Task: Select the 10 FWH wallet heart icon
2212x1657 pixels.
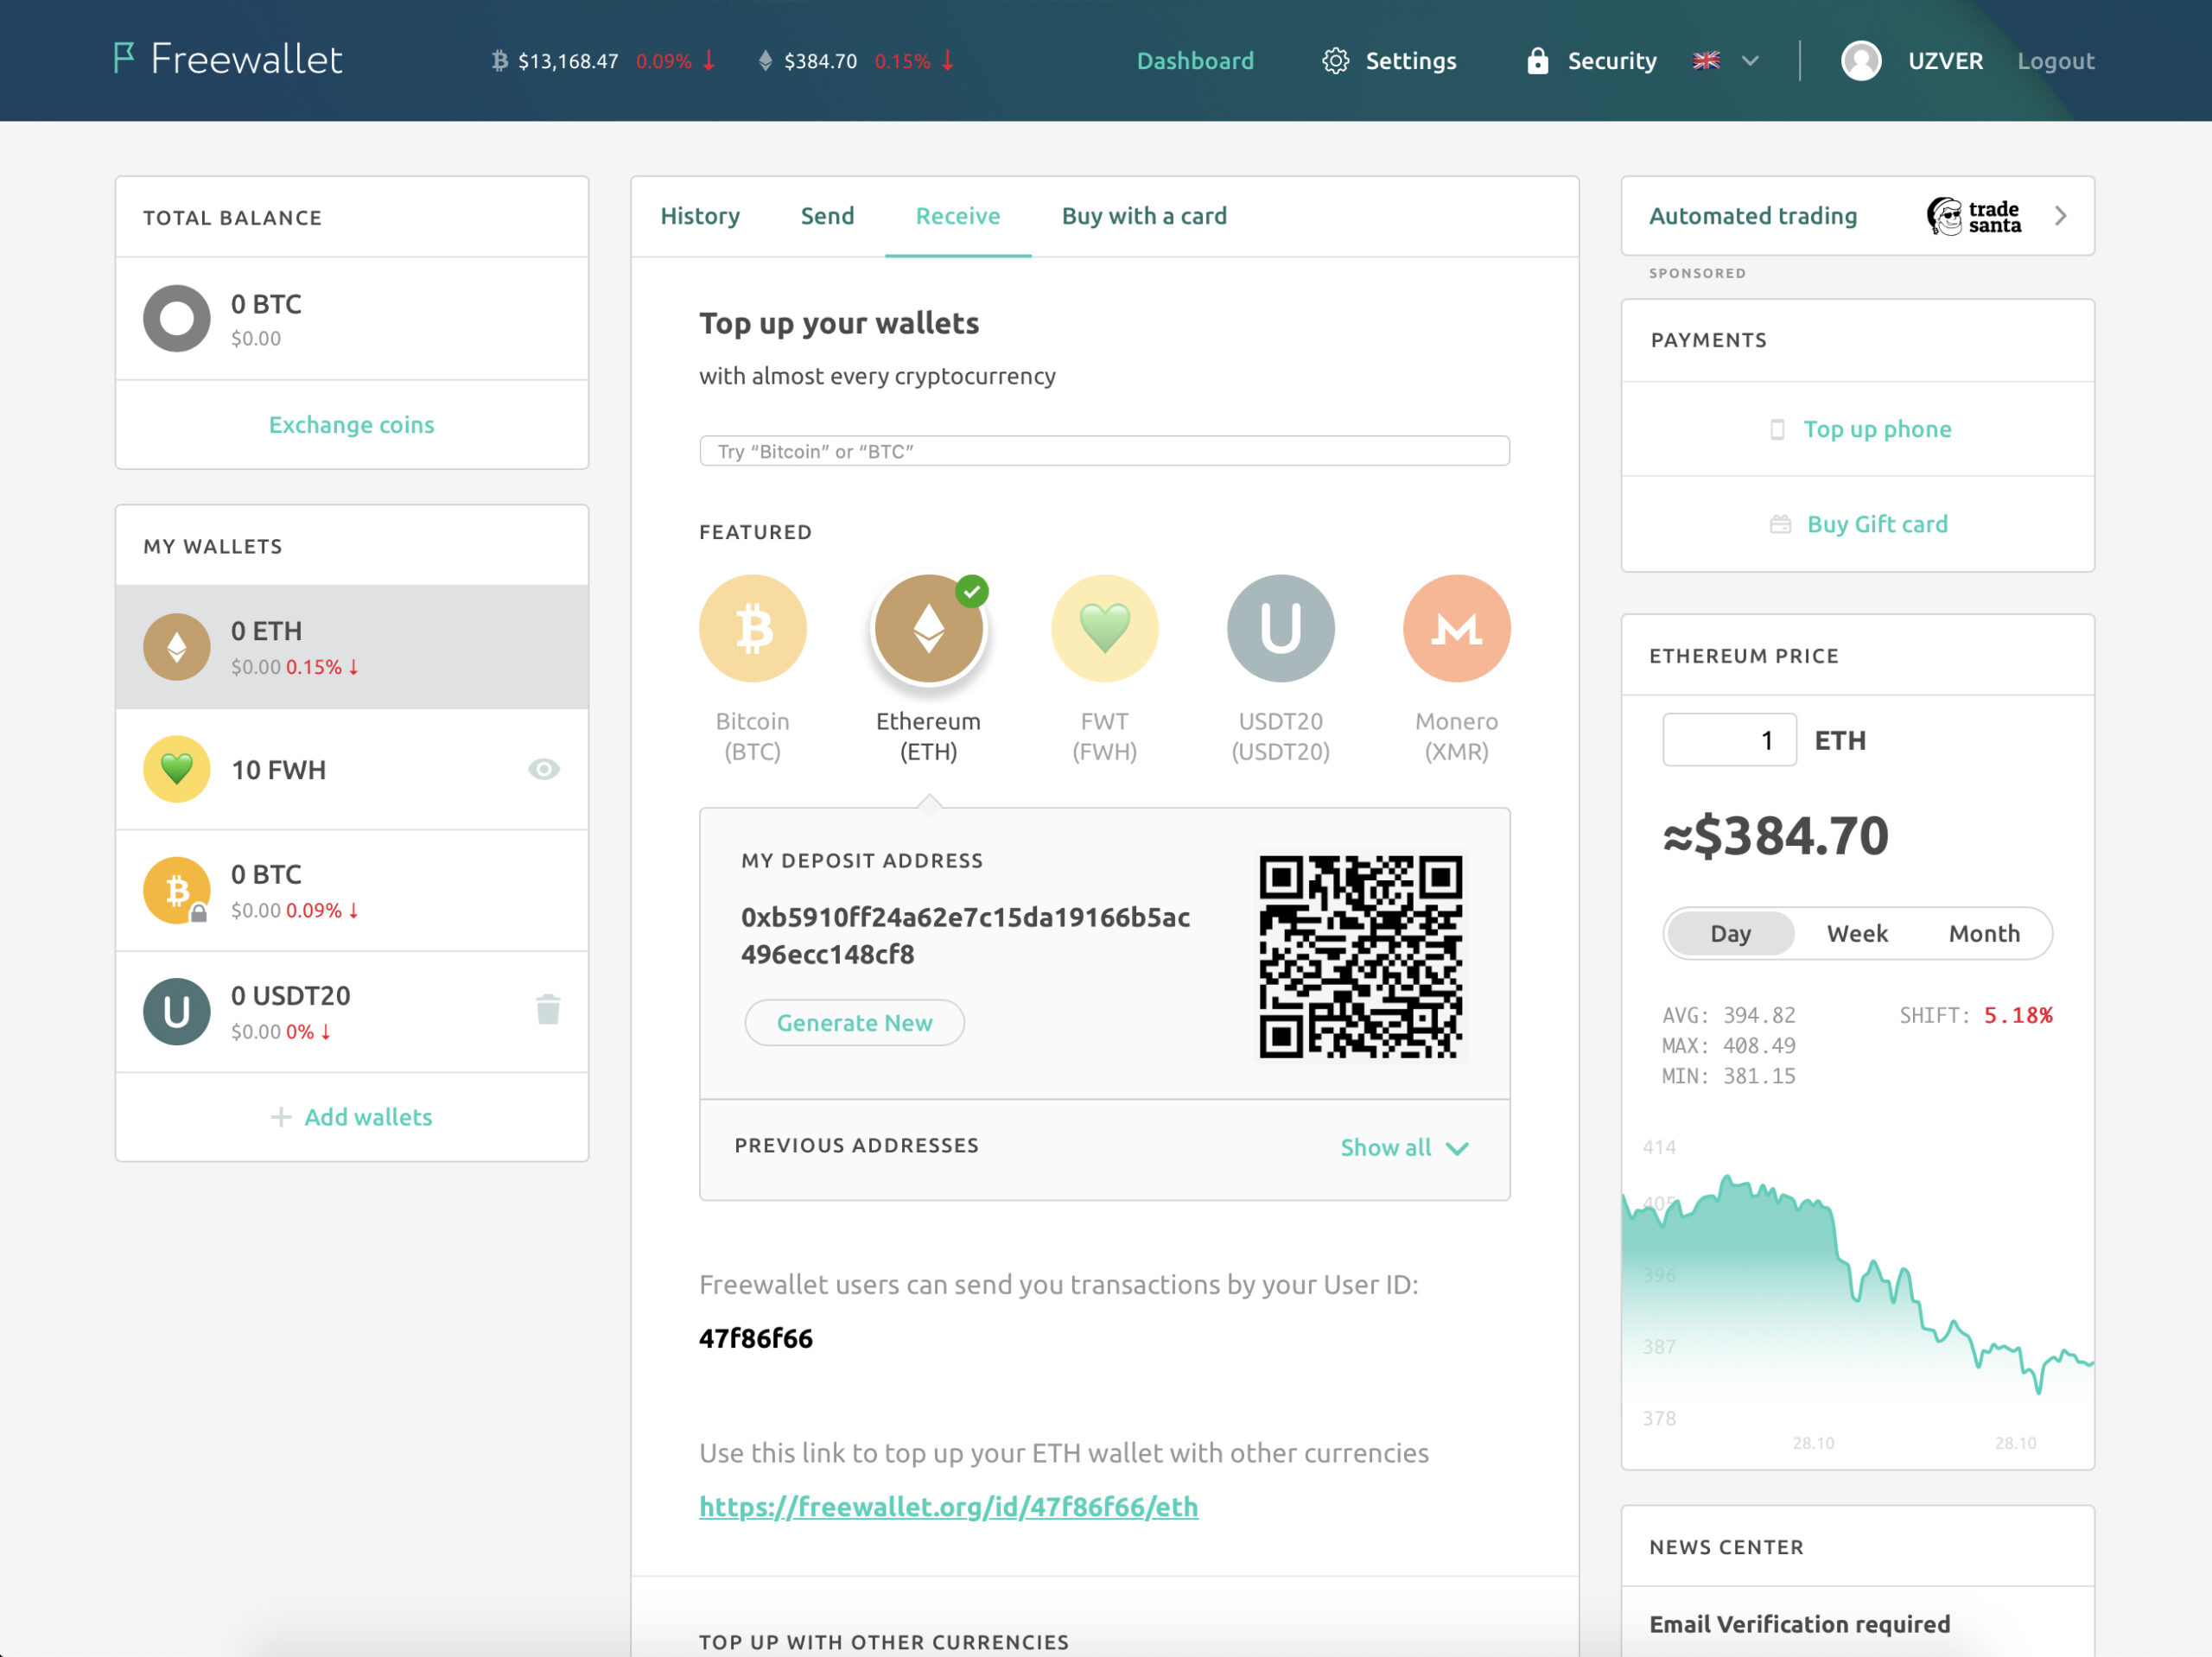Action: pyautogui.click(x=177, y=769)
